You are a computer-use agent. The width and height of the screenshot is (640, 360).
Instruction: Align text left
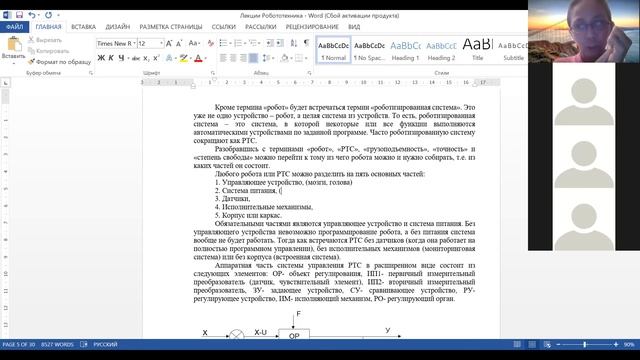click(223, 58)
